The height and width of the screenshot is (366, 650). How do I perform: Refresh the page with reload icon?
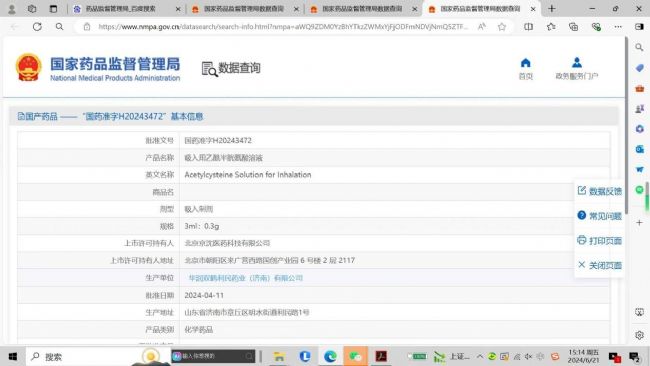(x=37, y=27)
